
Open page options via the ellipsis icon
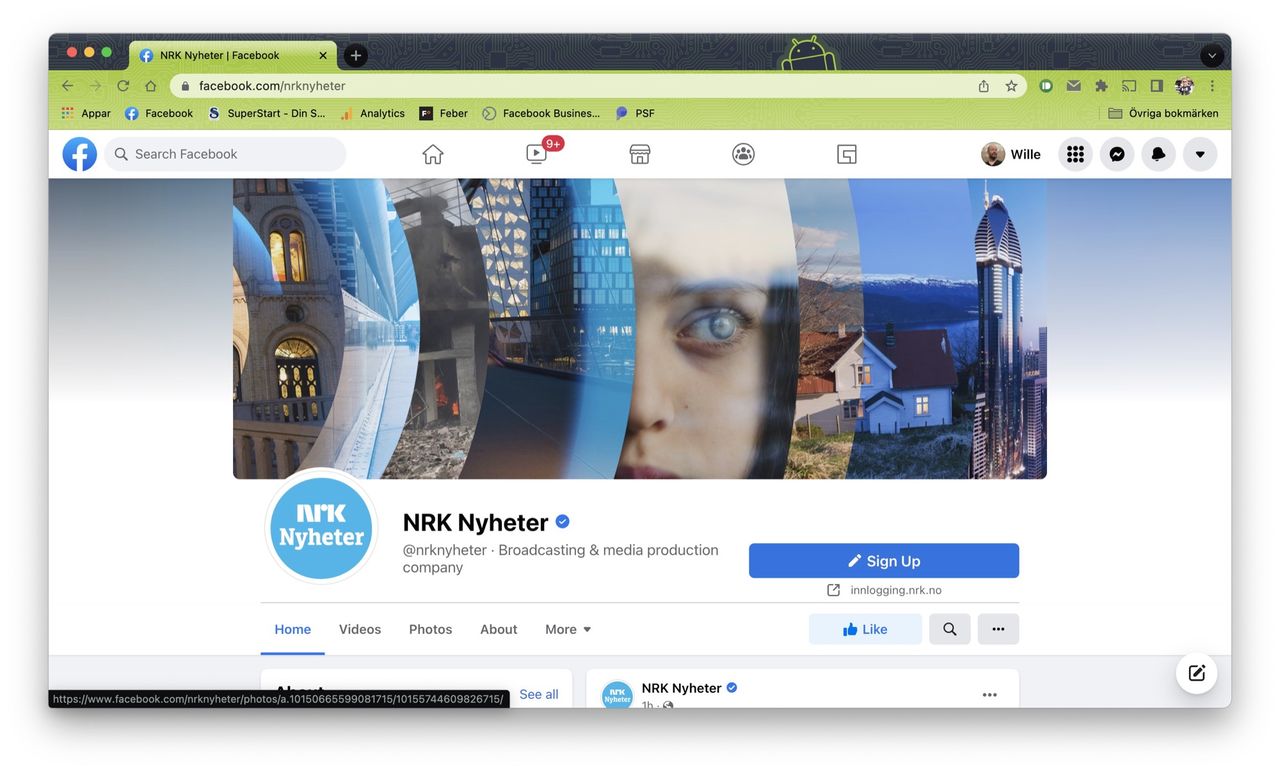point(997,629)
